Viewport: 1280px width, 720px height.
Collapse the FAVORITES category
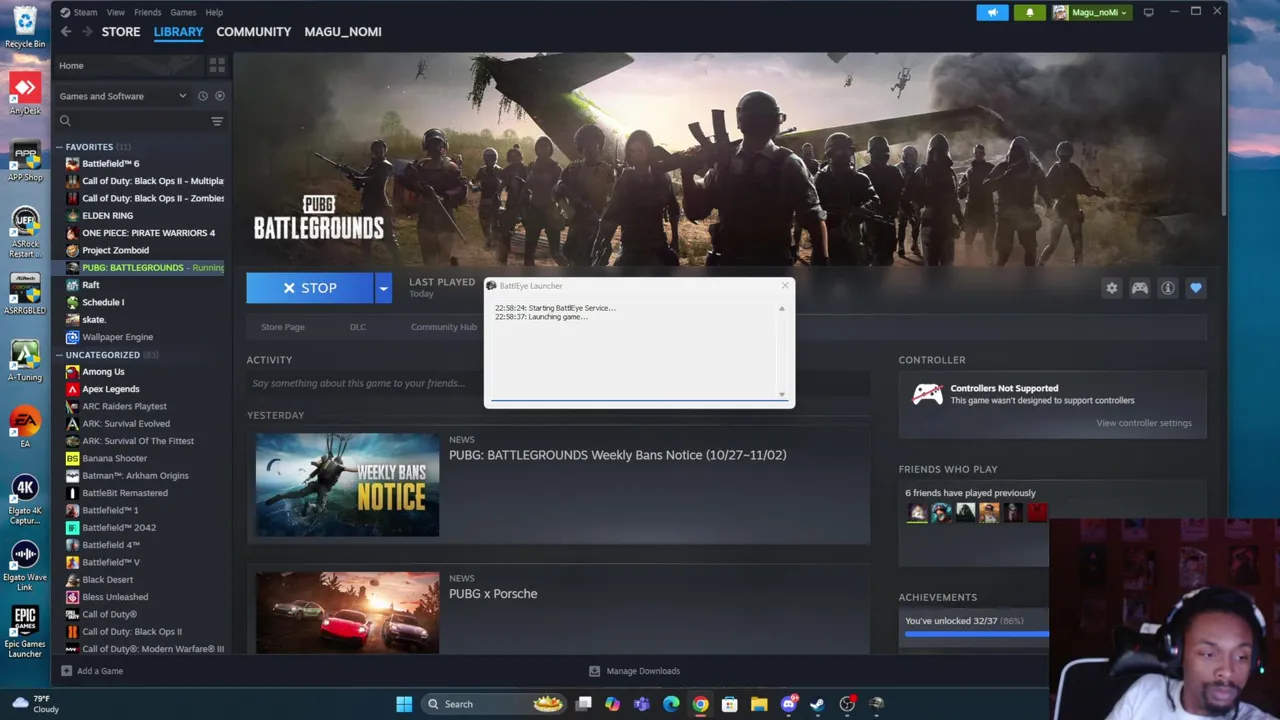[59, 147]
